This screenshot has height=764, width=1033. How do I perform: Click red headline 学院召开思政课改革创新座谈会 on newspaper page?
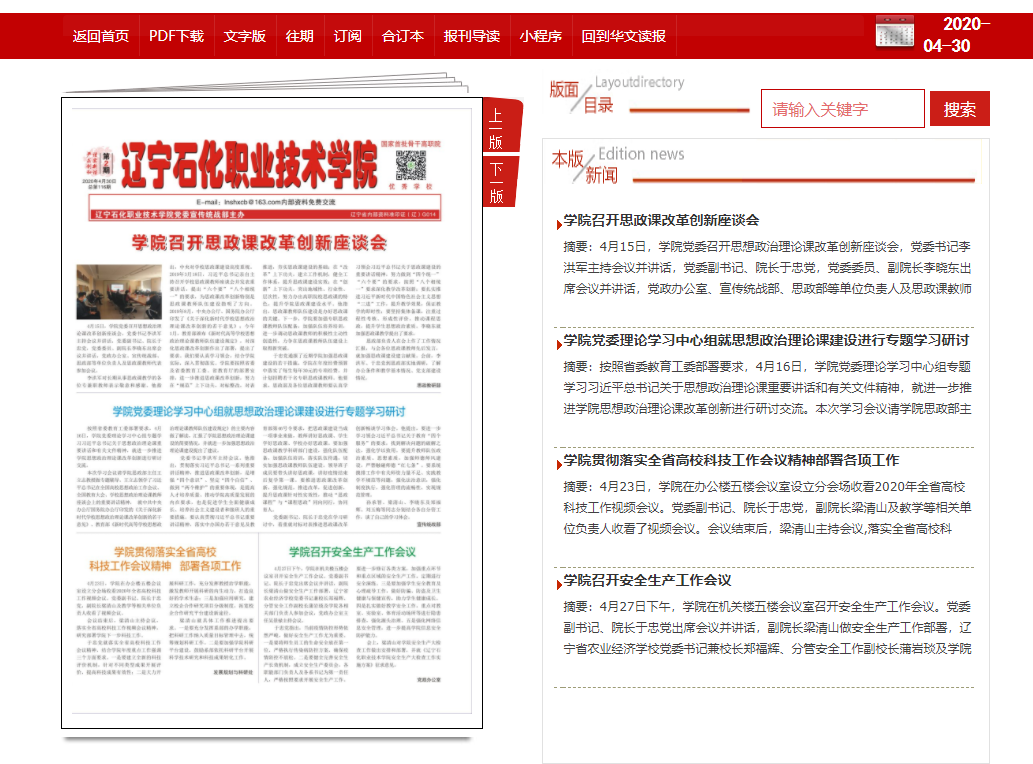[x=259, y=243]
